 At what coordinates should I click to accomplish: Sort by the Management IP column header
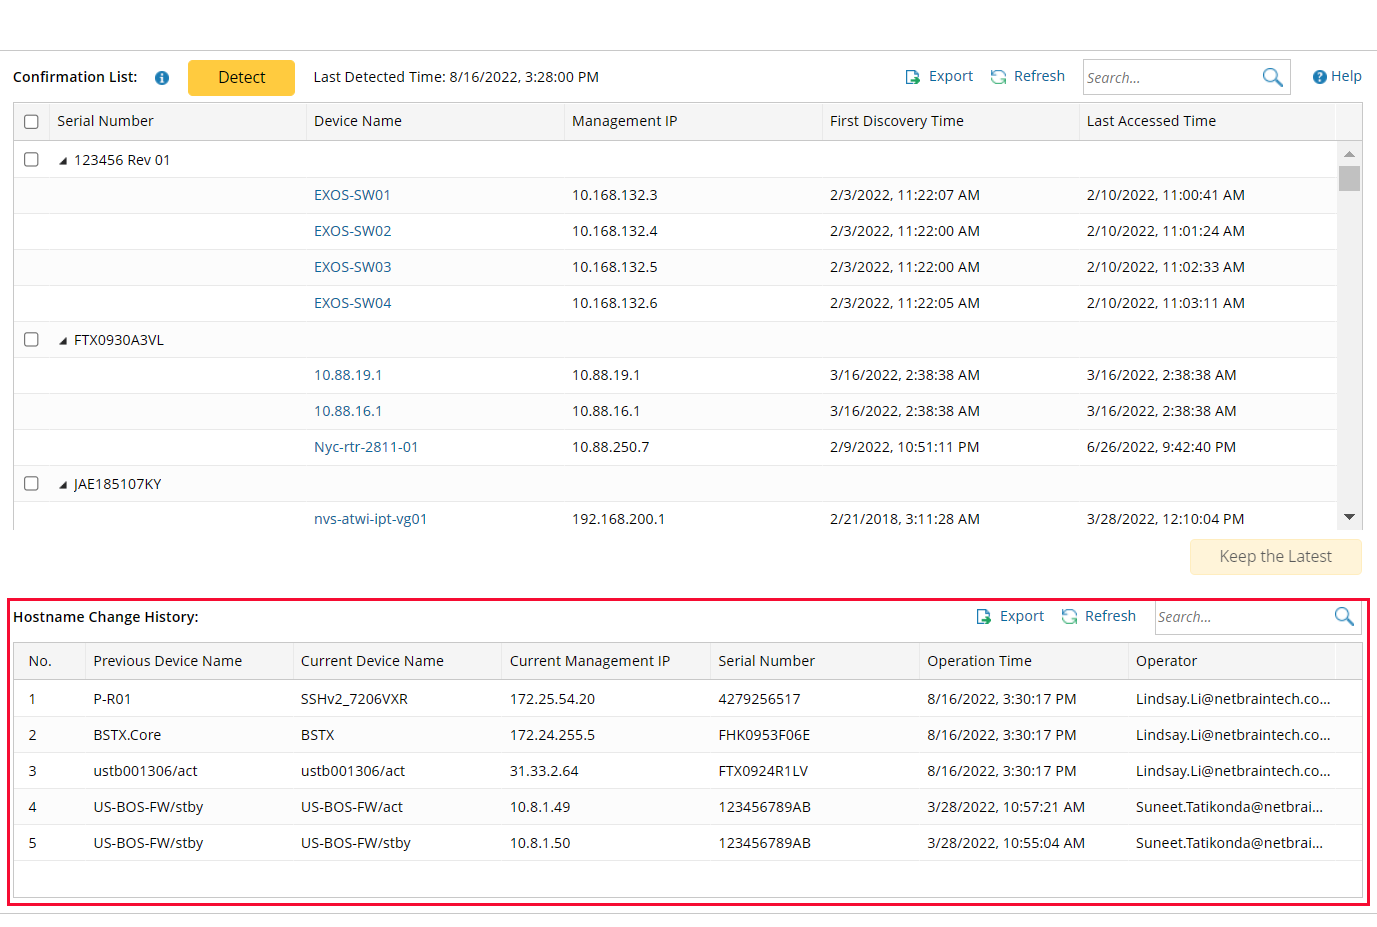[x=624, y=121]
